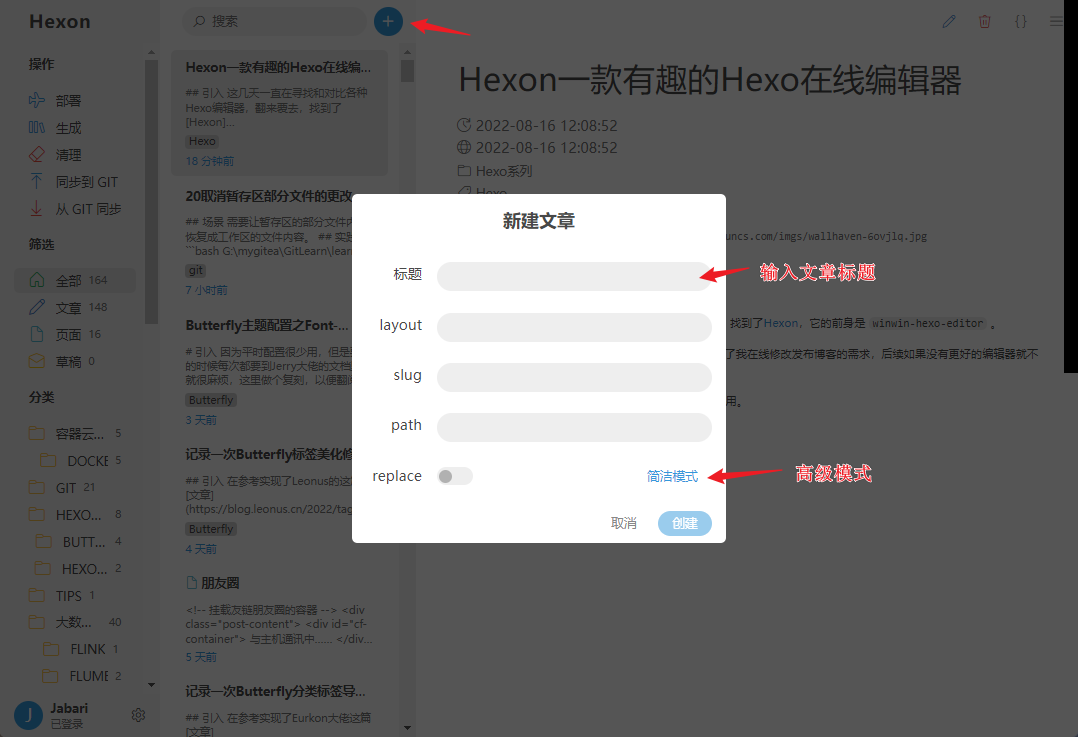1078x737 pixels.
Task: Open the settings gear next to Jabari
Action: click(x=138, y=715)
